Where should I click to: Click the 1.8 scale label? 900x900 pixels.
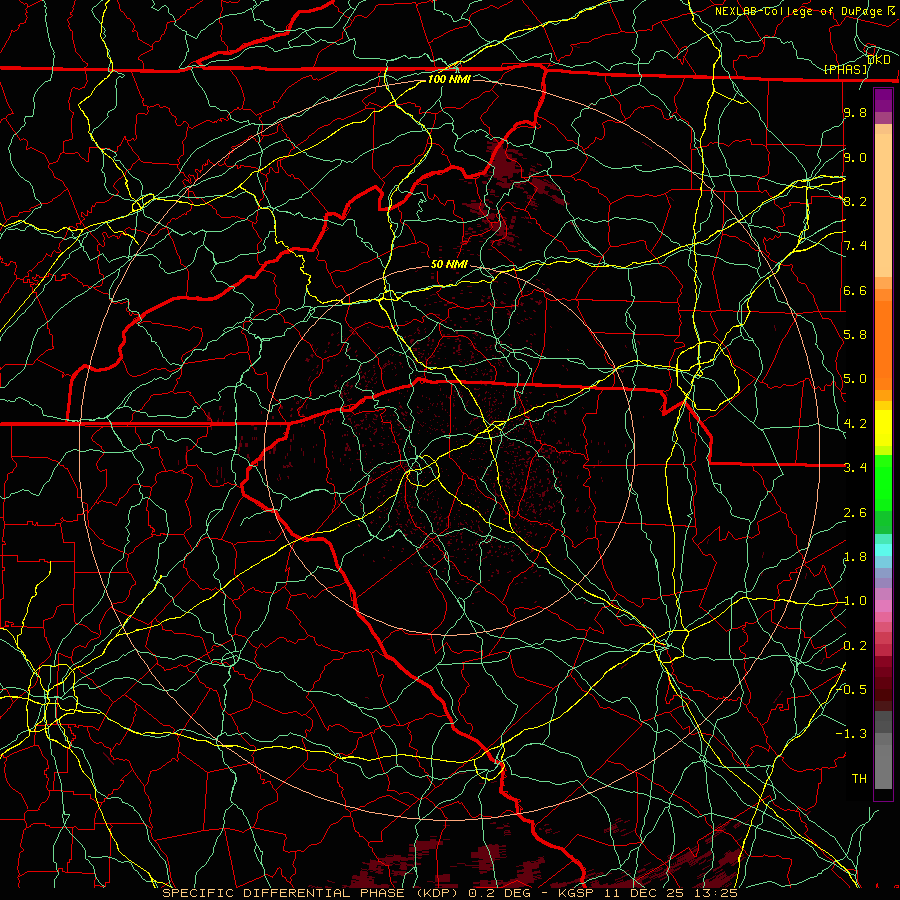click(x=855, y=557)
